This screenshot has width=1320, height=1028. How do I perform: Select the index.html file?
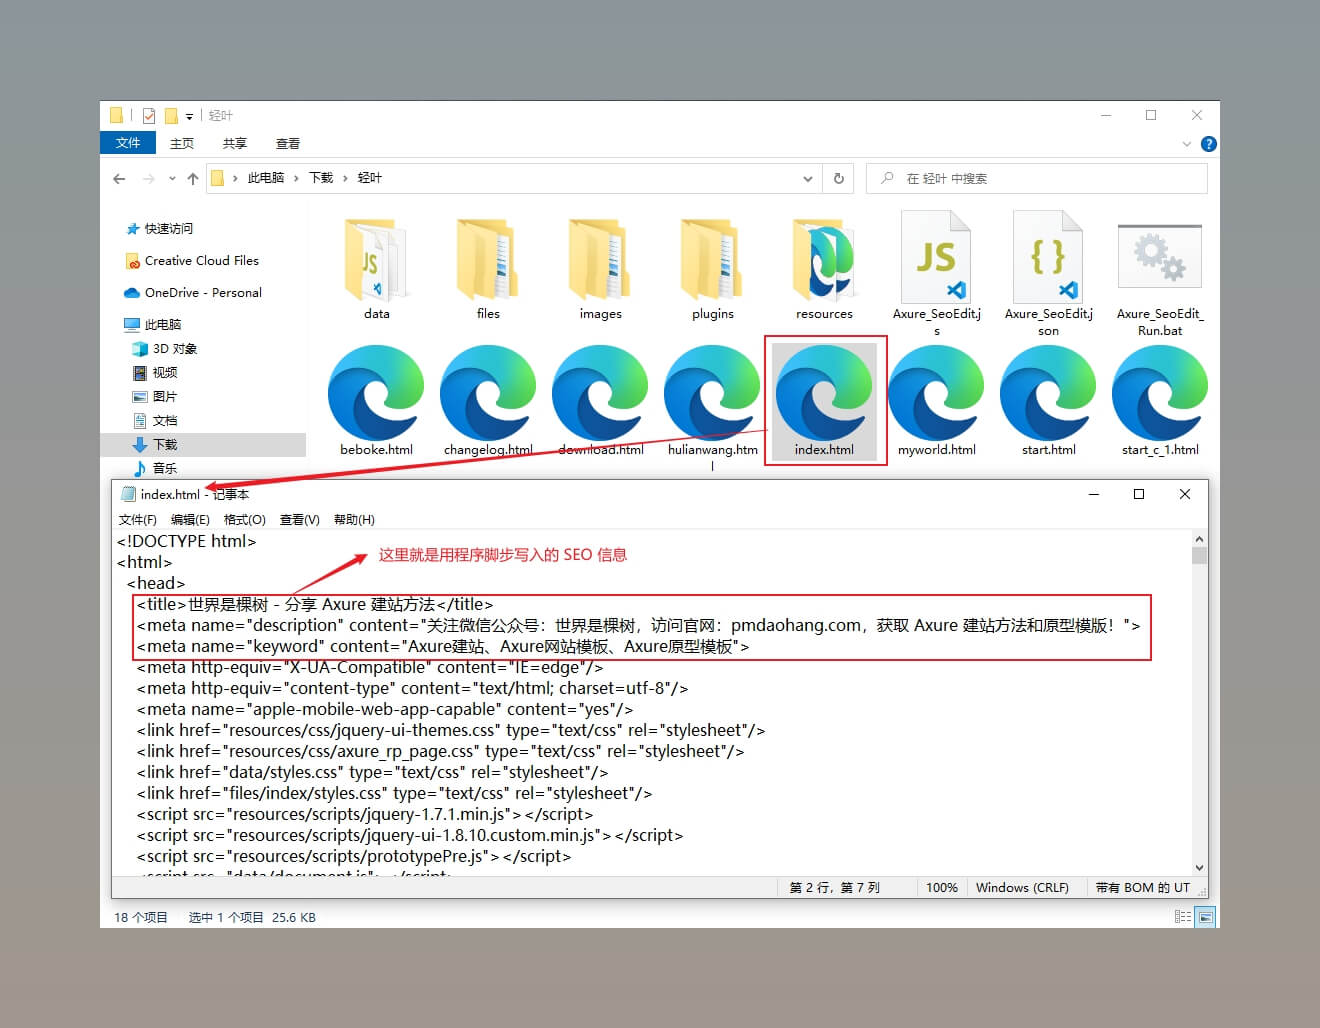point(824,400)
